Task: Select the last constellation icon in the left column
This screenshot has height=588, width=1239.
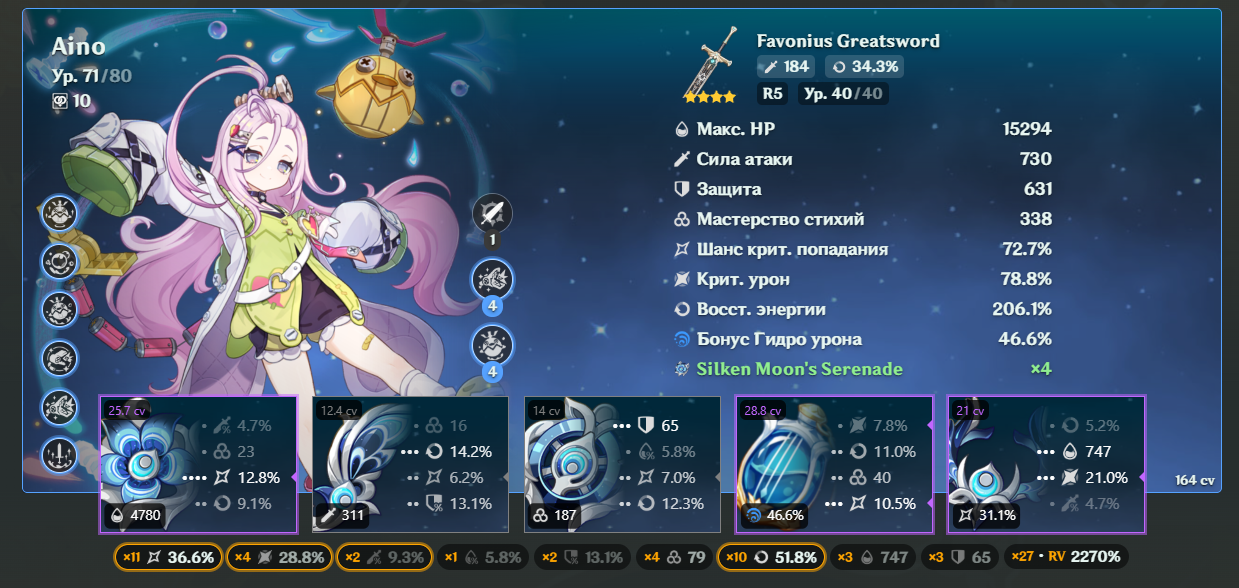Action: [x=59, y=455]
